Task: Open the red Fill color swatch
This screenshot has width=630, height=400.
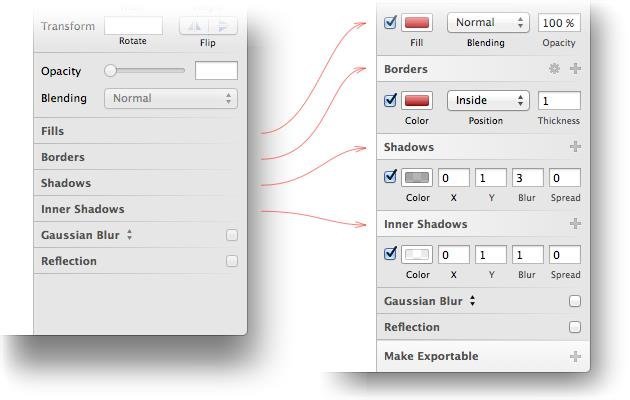Action: (x=417, y=22)
